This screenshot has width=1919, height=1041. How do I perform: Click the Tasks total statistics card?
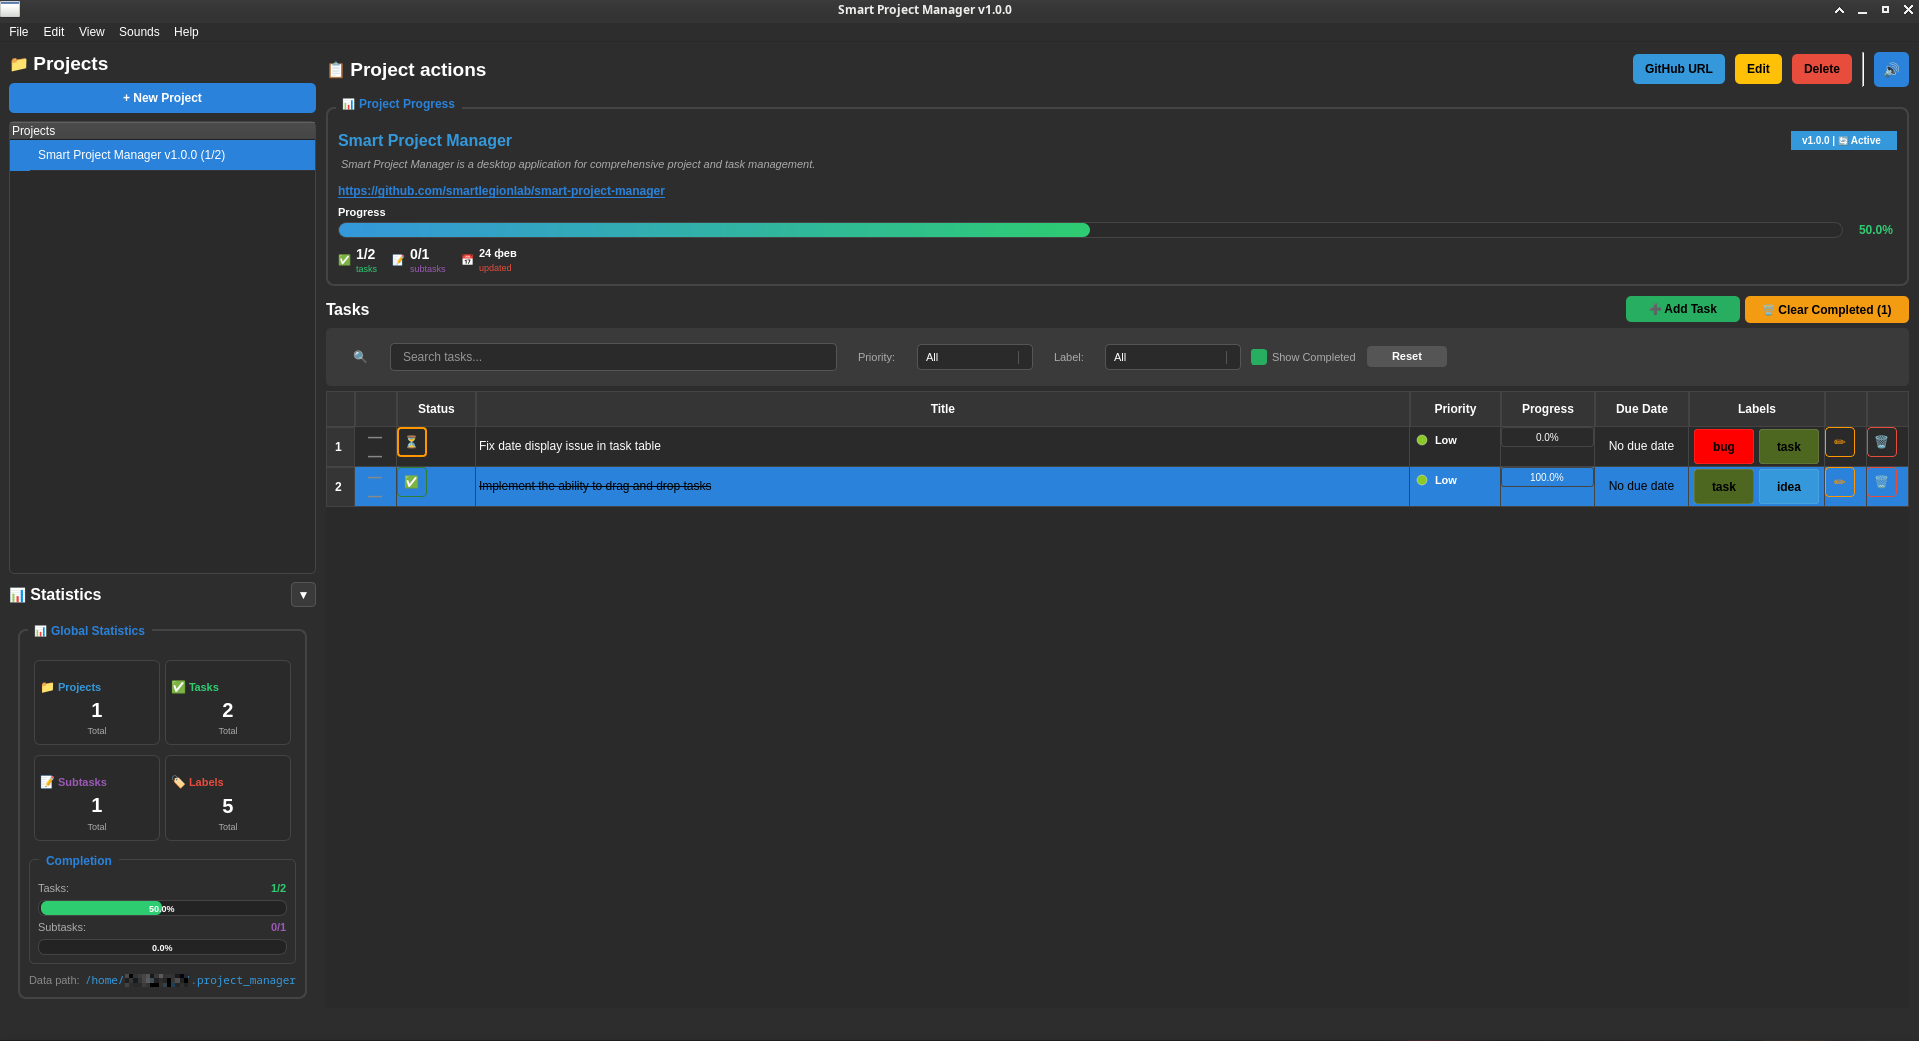pos(228,702)
